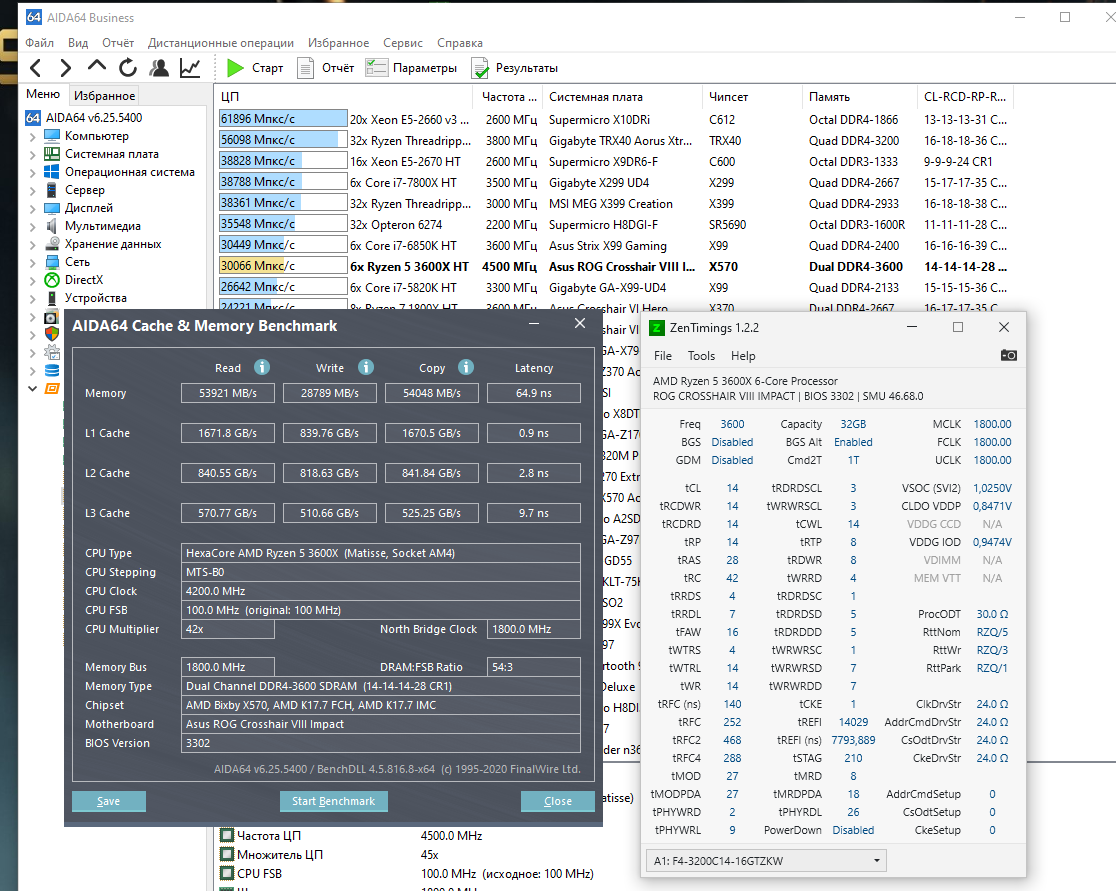Click the Start Benchmark button

333,801
